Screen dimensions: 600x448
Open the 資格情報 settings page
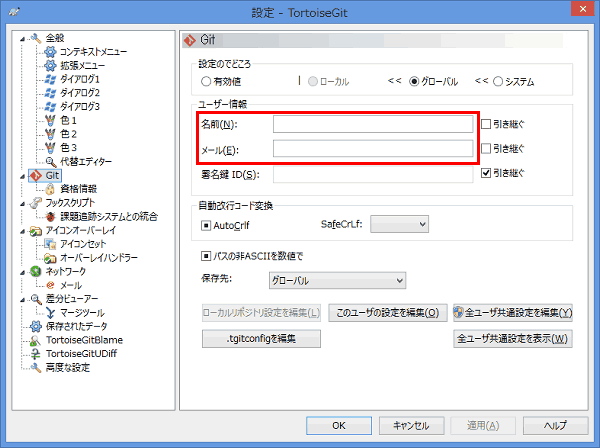[78, 189]
